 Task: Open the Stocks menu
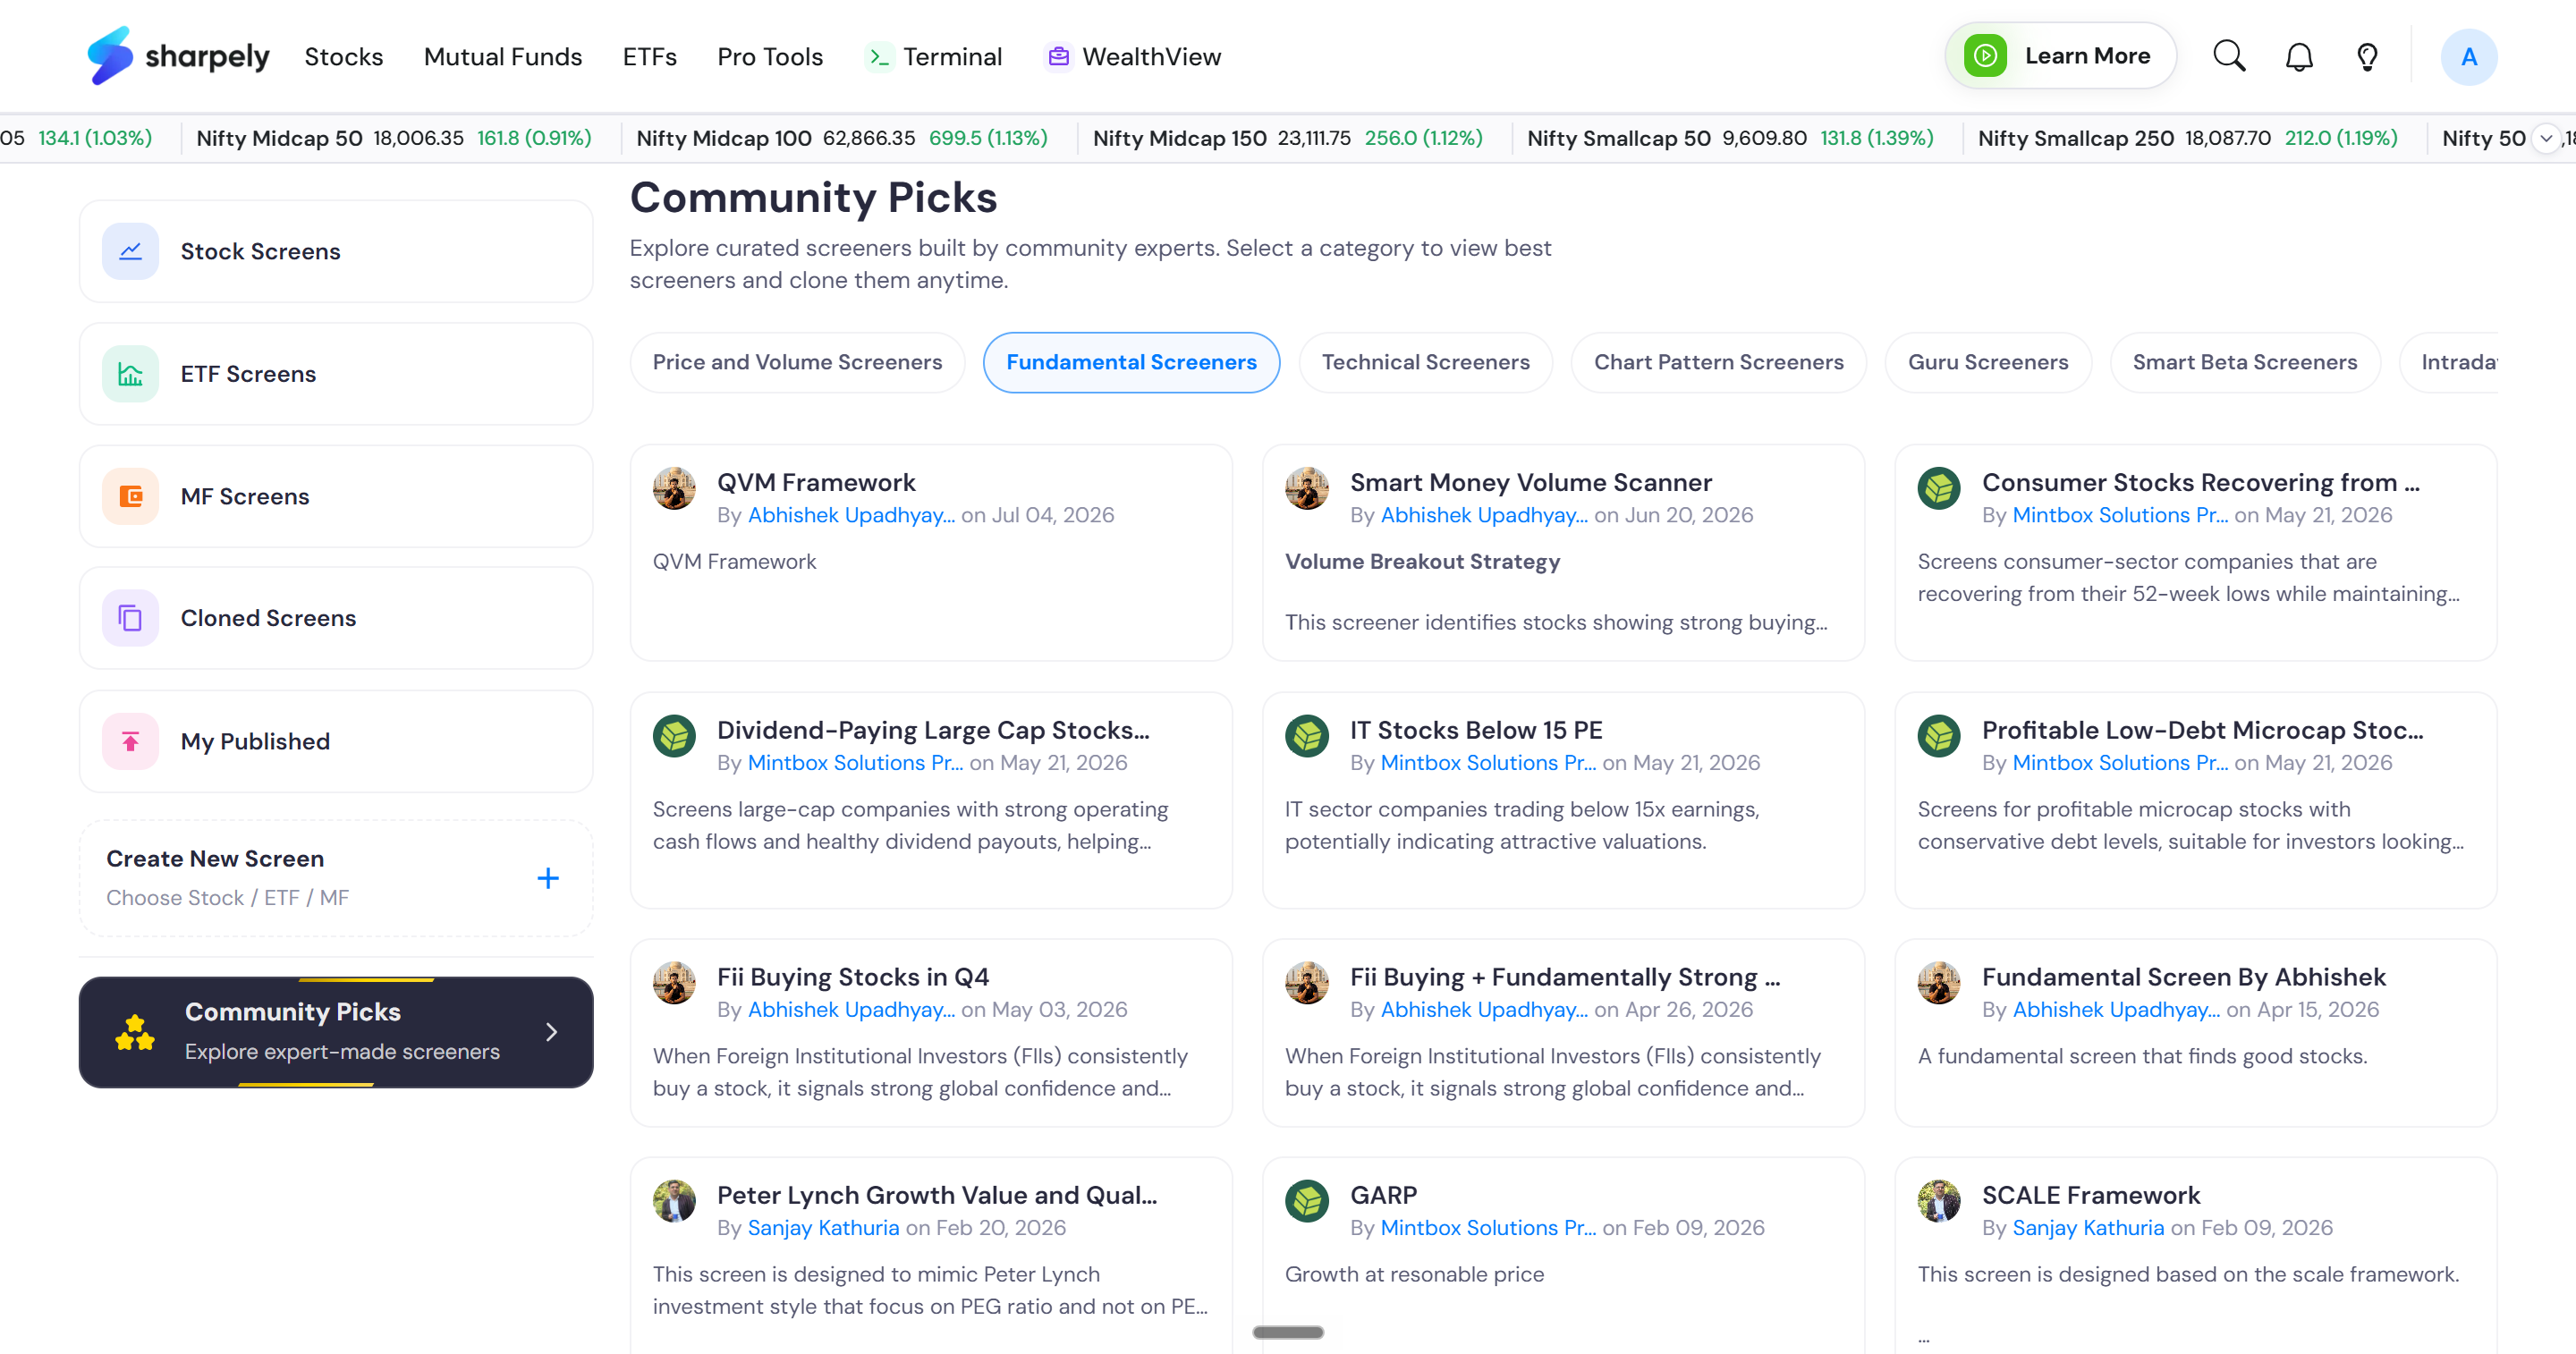point(344,57)
